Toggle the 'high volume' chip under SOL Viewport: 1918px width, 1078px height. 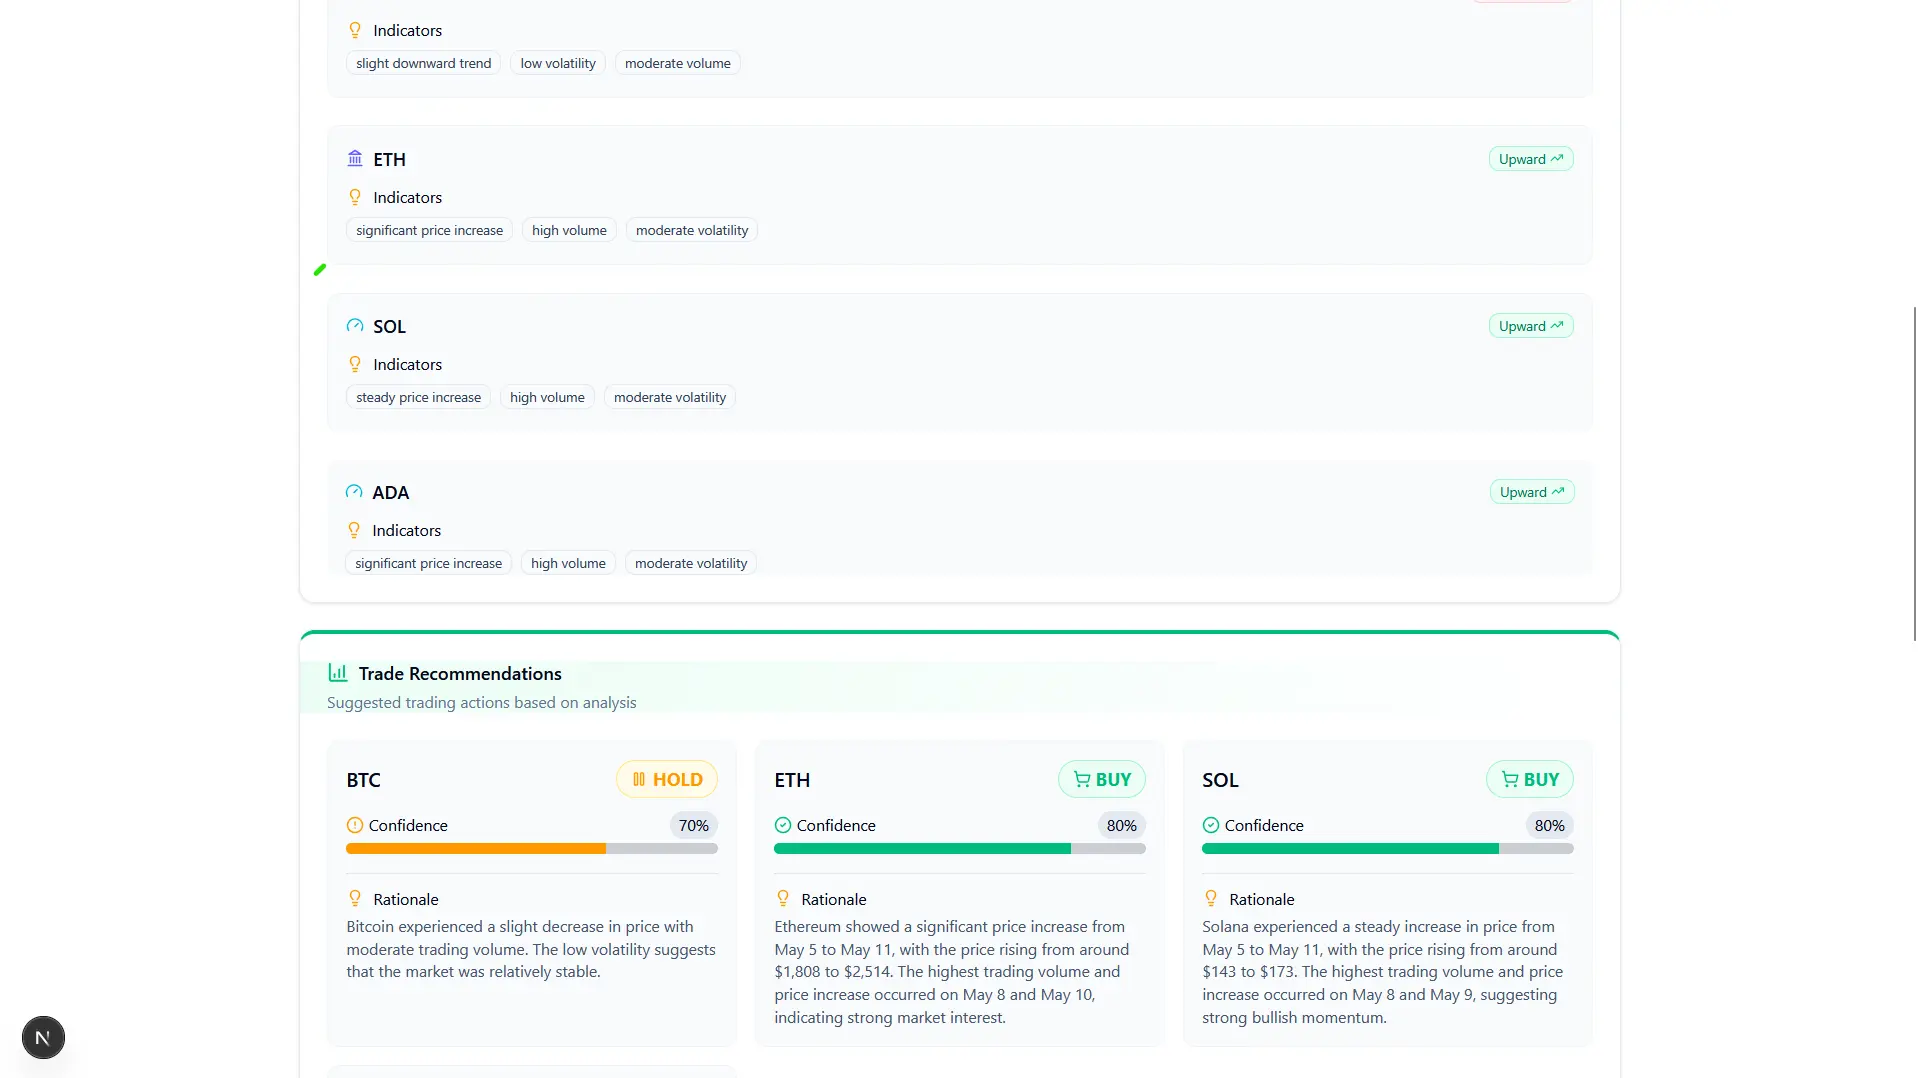click(x=546, y=397)
